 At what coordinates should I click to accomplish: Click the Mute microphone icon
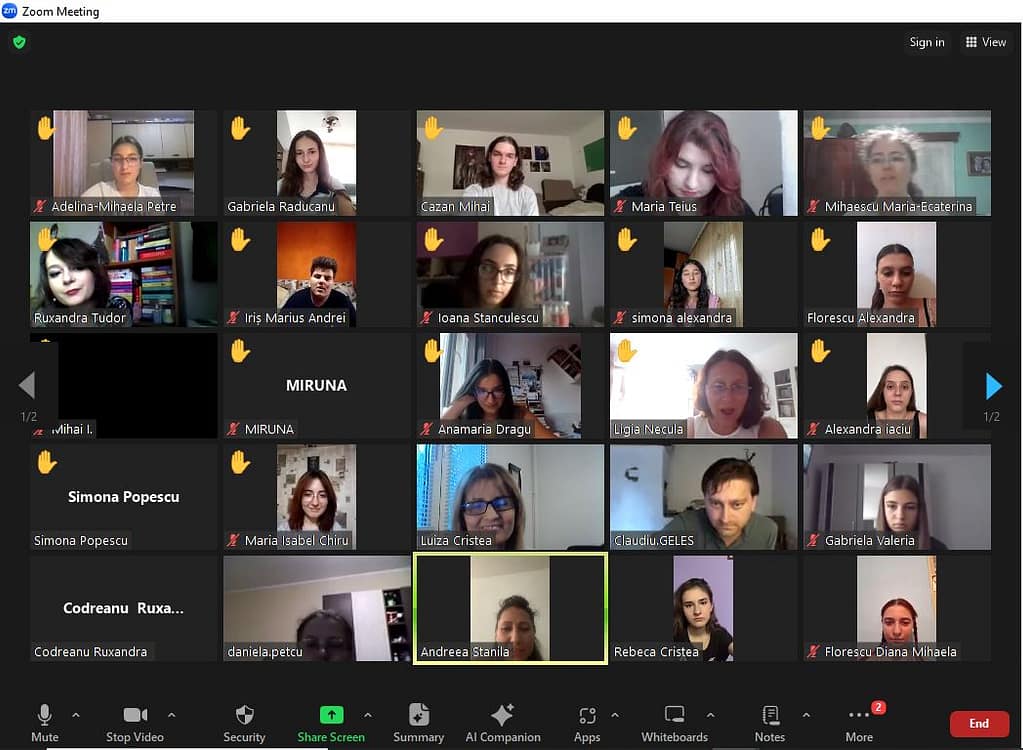[x=44, y=715]
